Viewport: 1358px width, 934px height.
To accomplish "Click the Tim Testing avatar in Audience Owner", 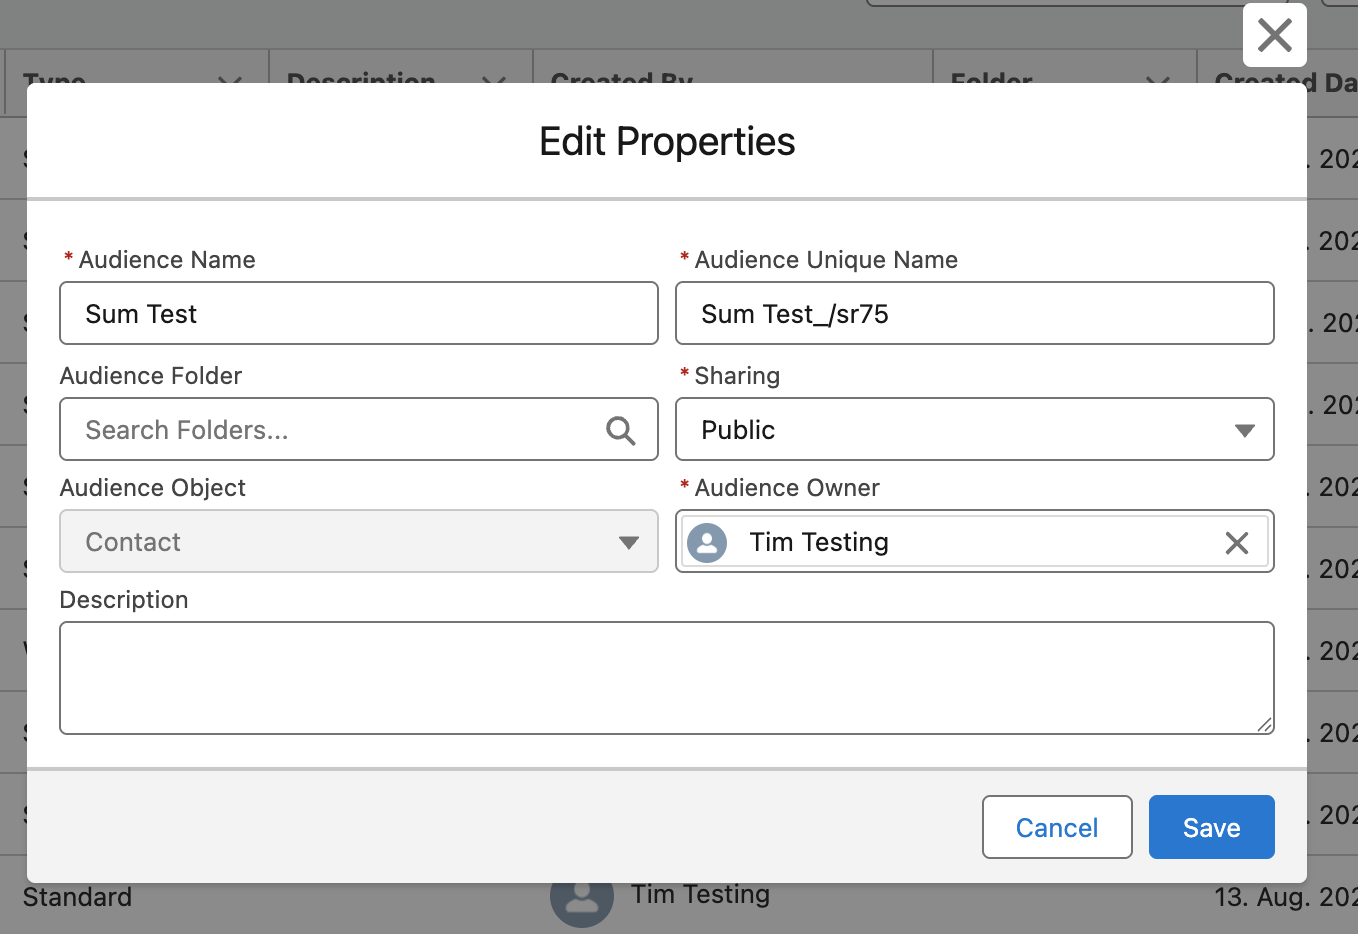I will [x=707, y=542].
